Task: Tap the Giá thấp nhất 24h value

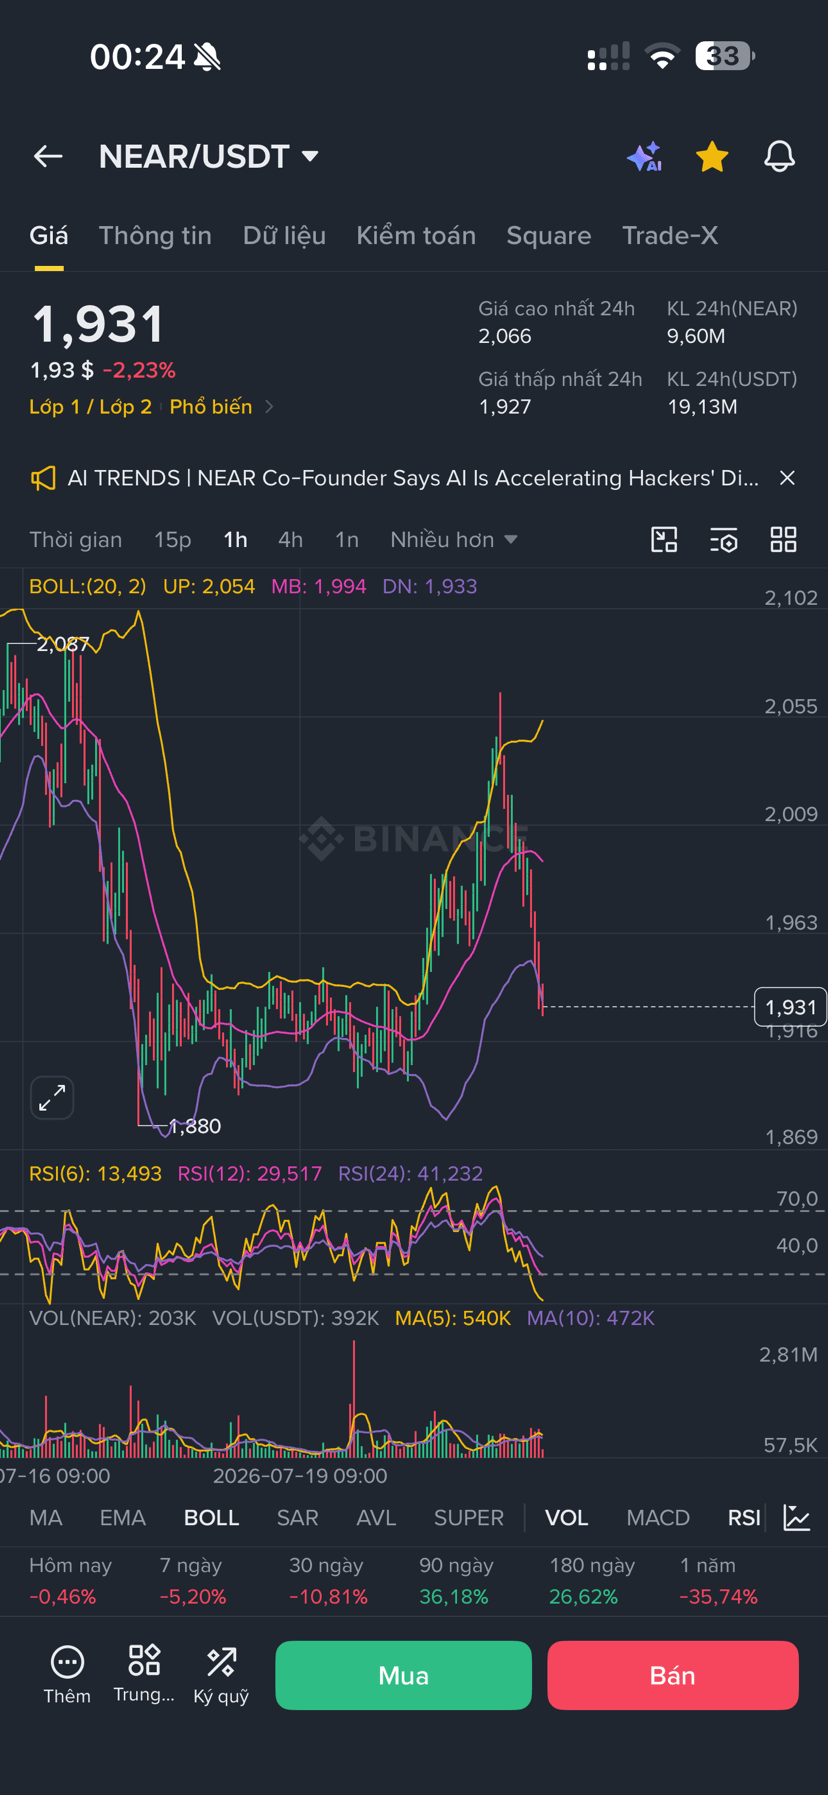Action: 504,407
